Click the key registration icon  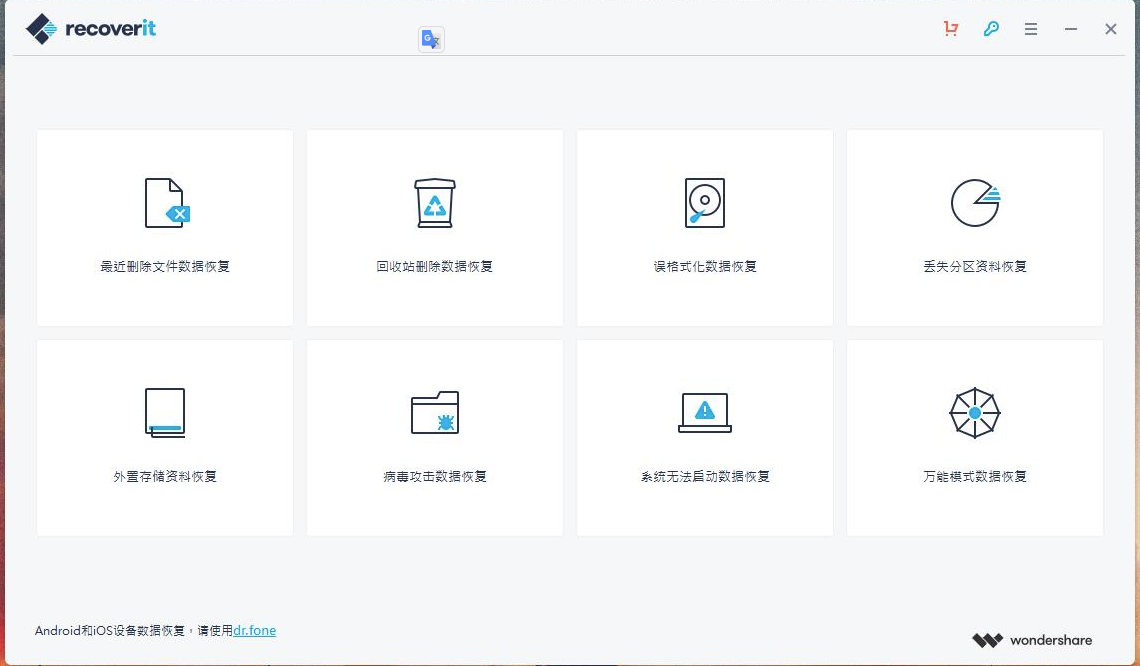tap(991, 29)
